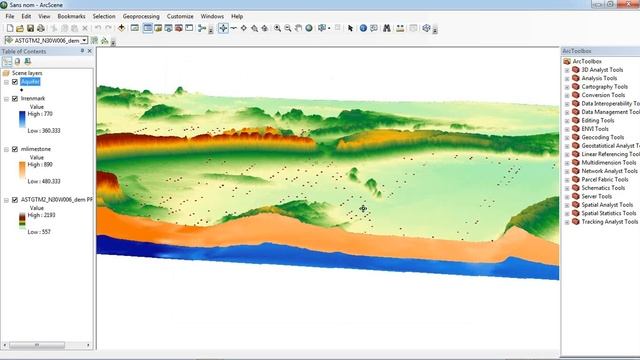640x360 pixels.
Task: Turn off ASTGTM2_N30W006_dem layer checkbox
Action: point(15,200)
